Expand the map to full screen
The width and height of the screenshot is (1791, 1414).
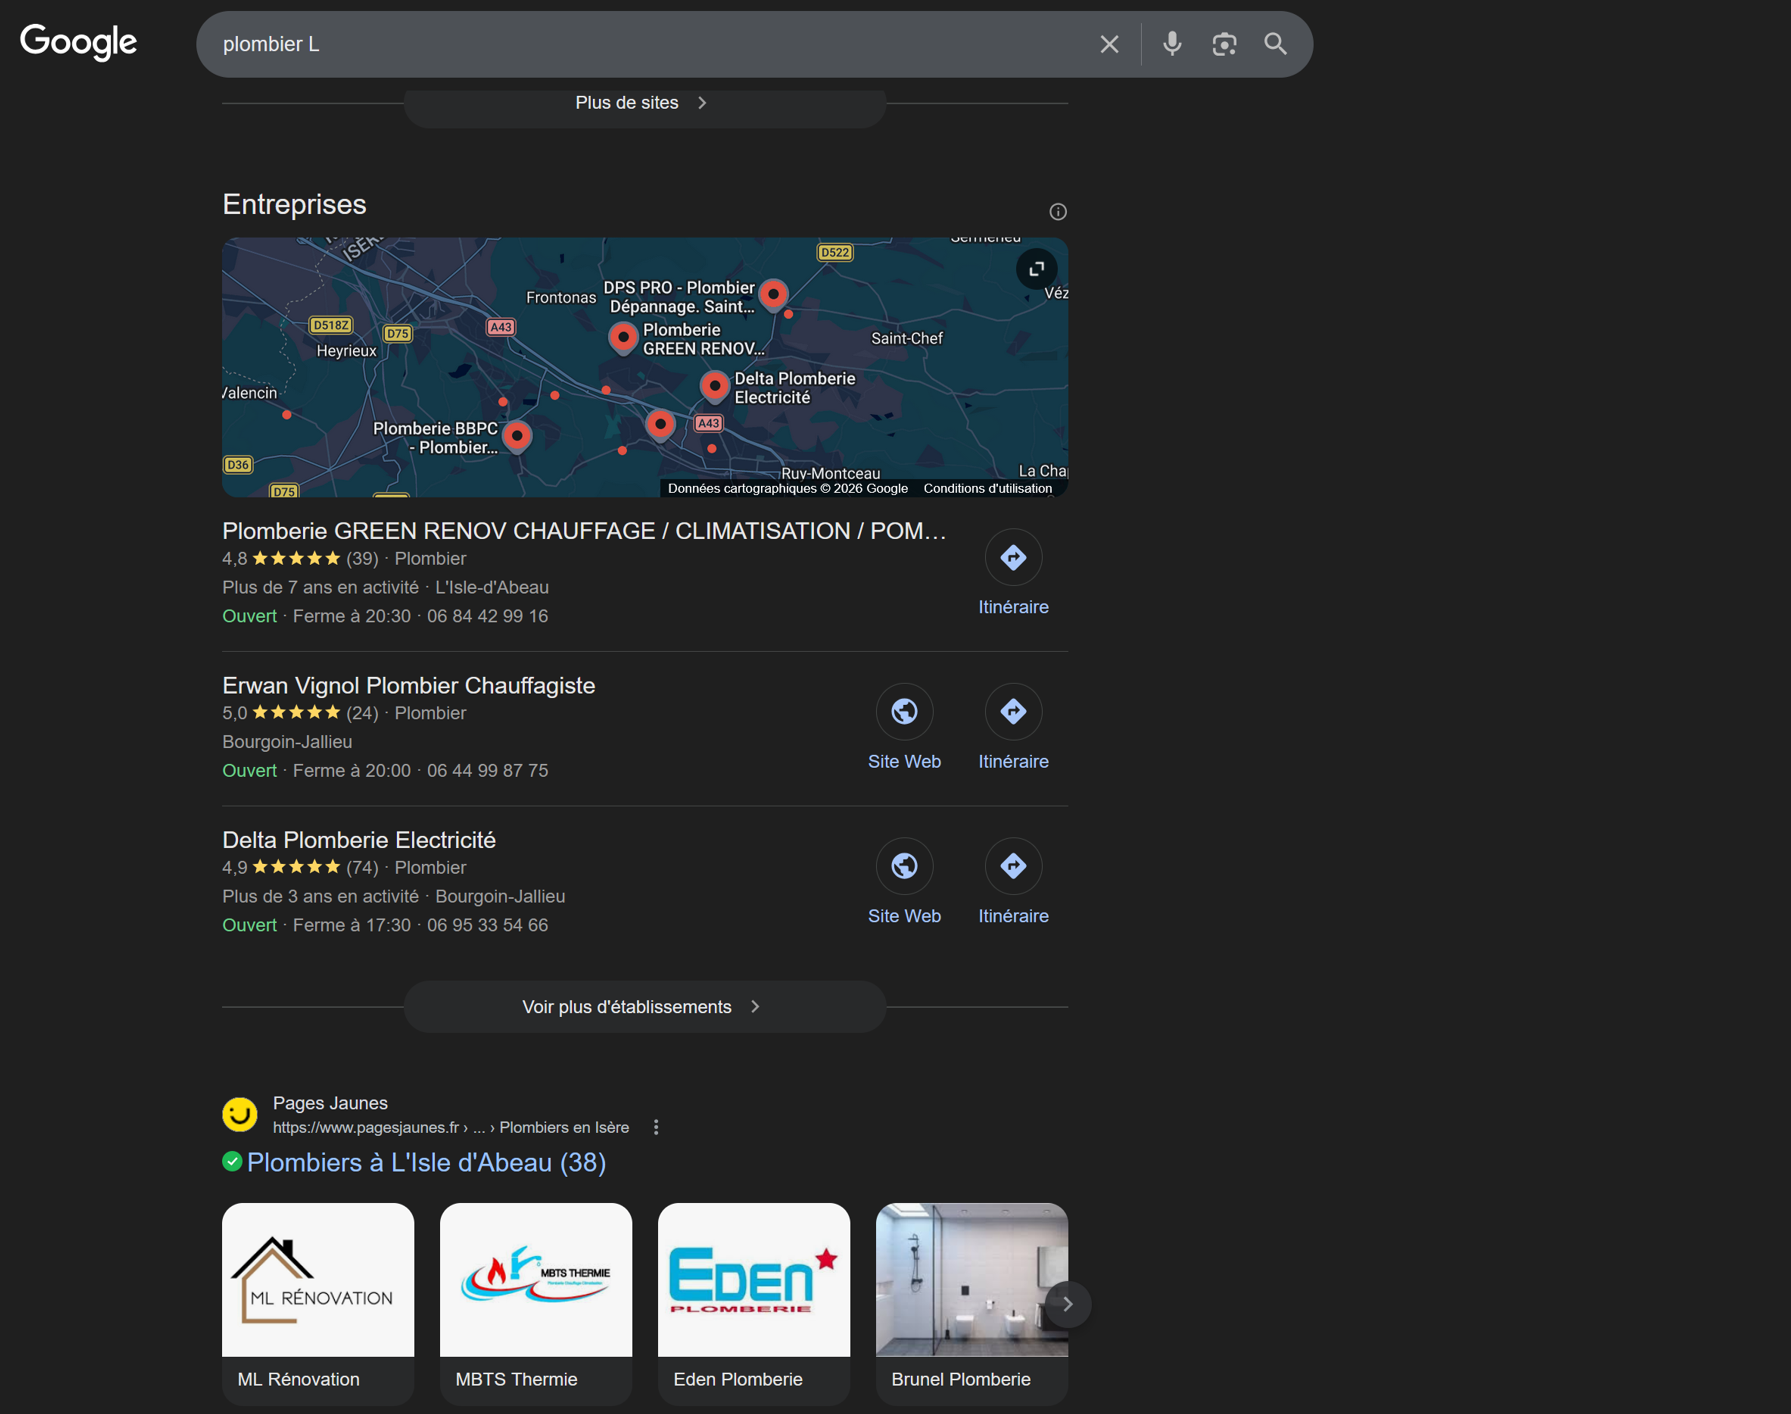click(1036, 269)
